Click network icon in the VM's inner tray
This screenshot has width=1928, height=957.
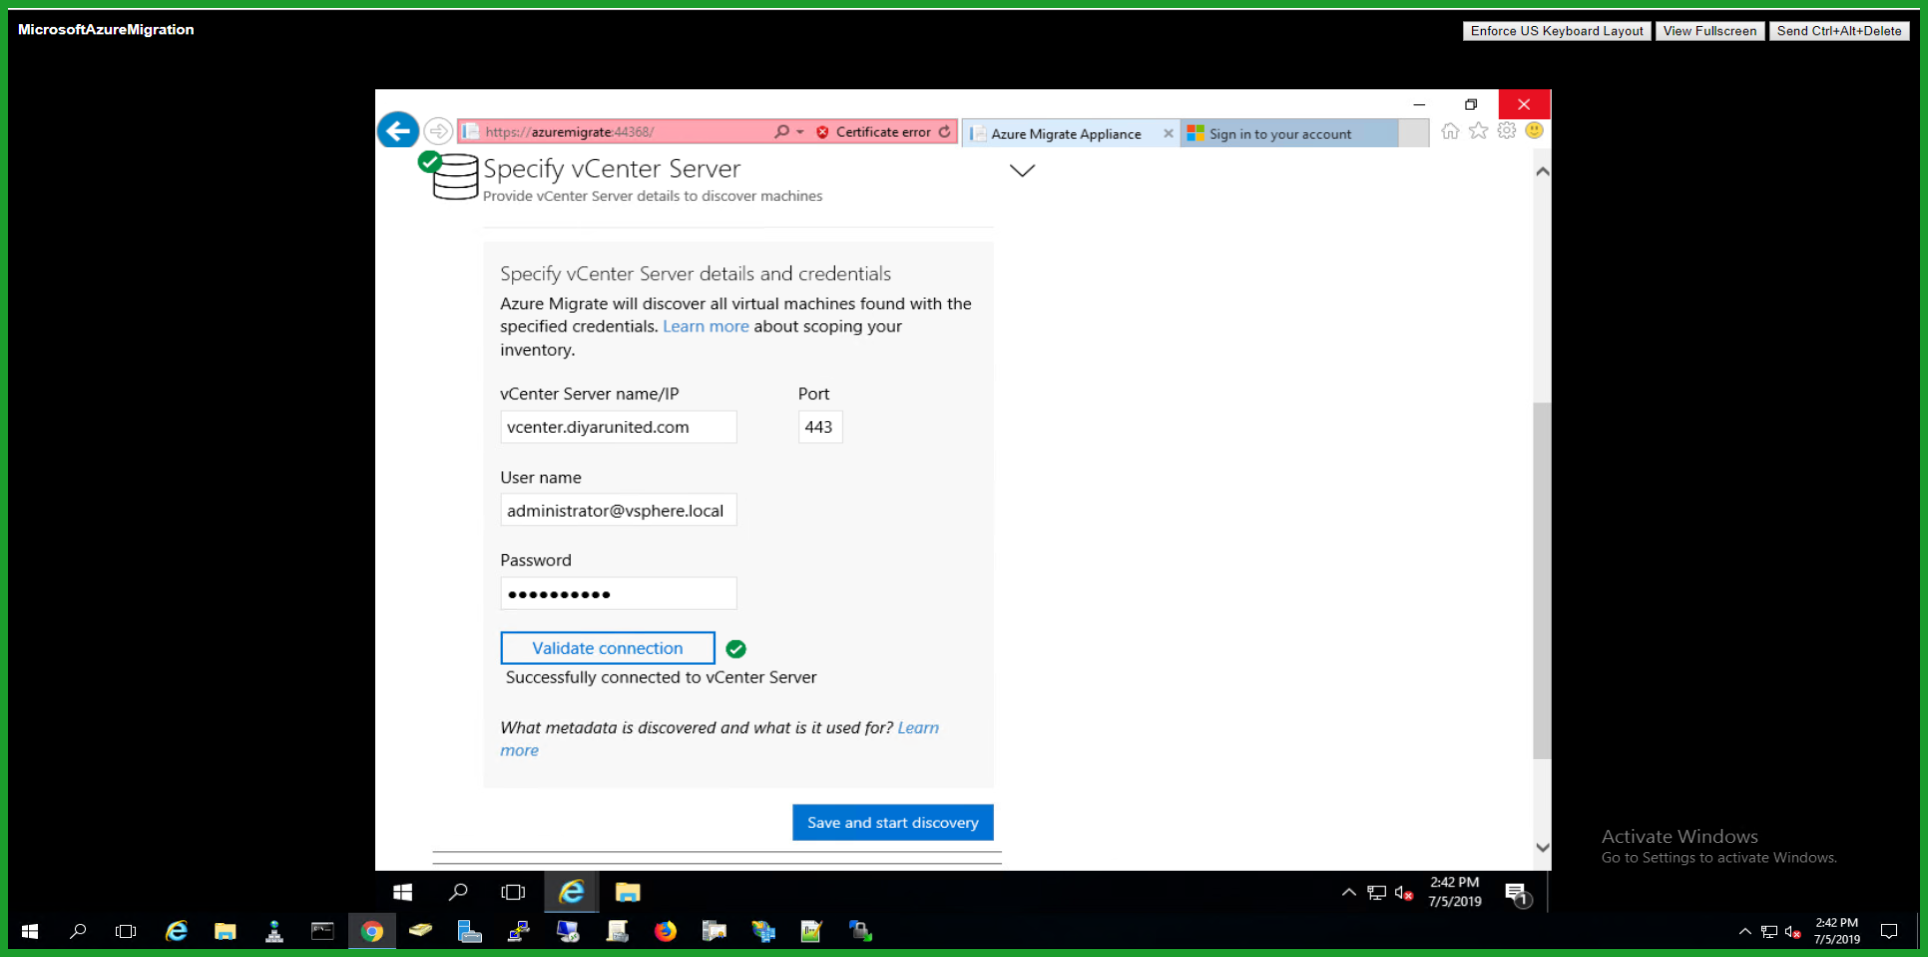coord(1377,893)
